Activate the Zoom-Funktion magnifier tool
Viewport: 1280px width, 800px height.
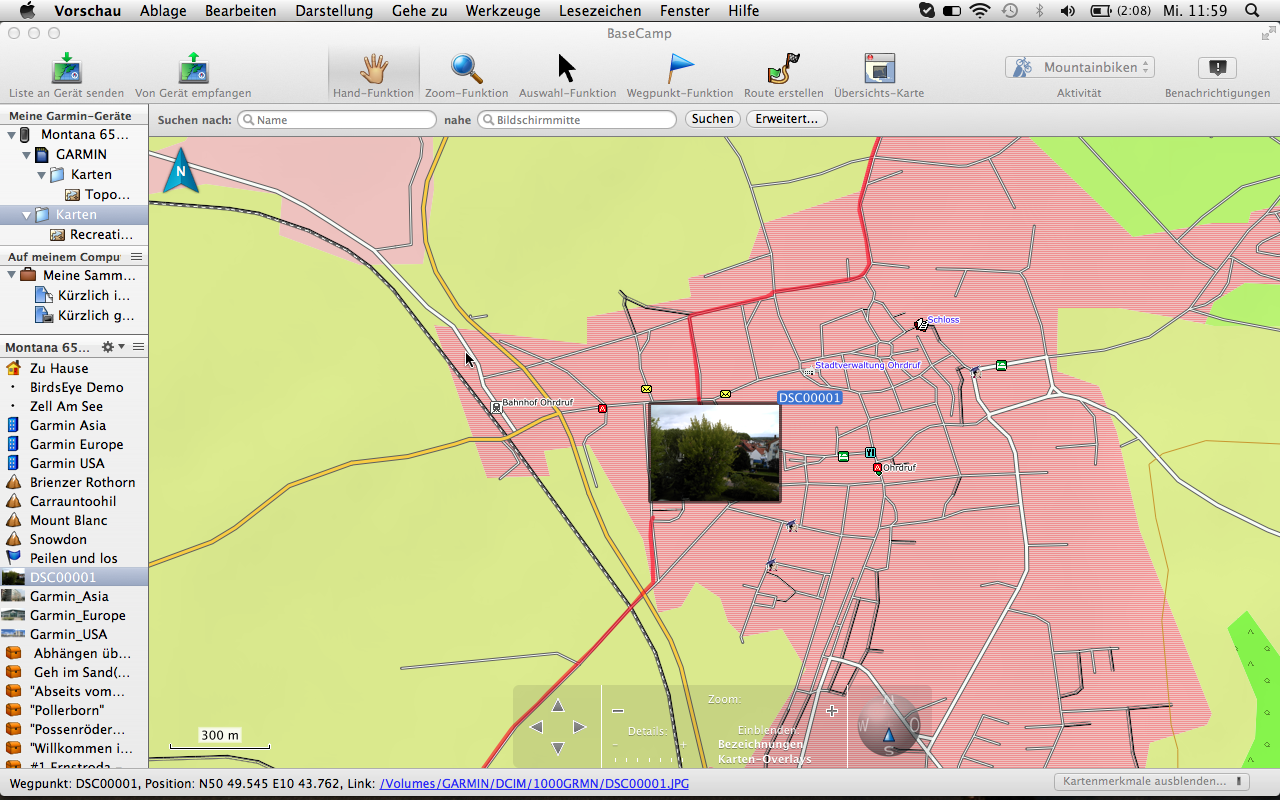tap(466, 70)
